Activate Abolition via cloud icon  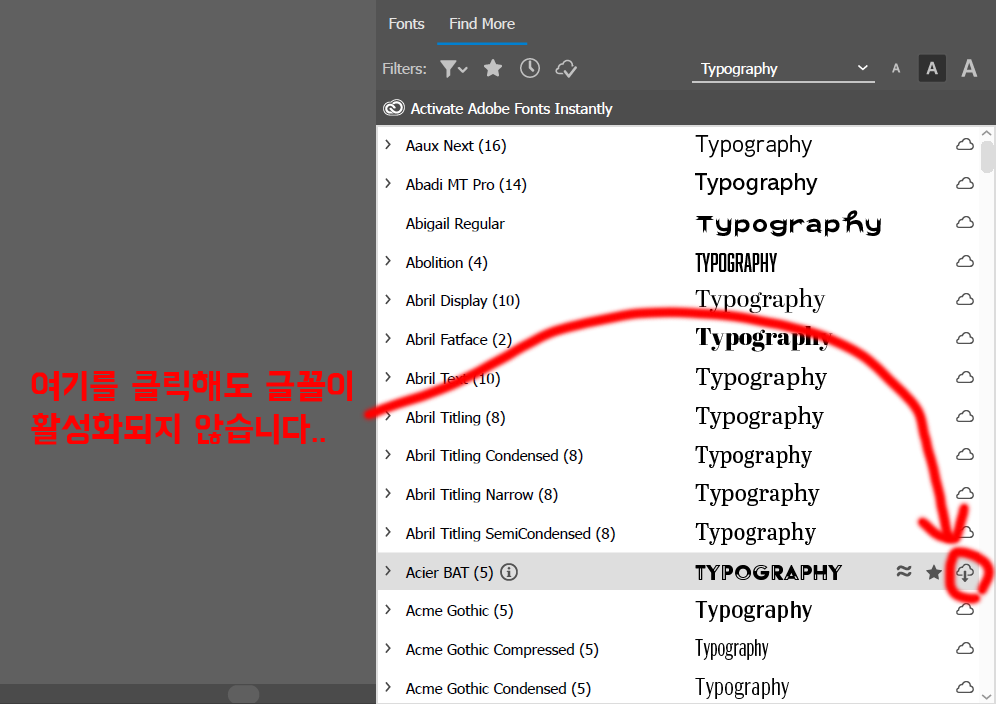pyautogui.click(x=965, y=261)
